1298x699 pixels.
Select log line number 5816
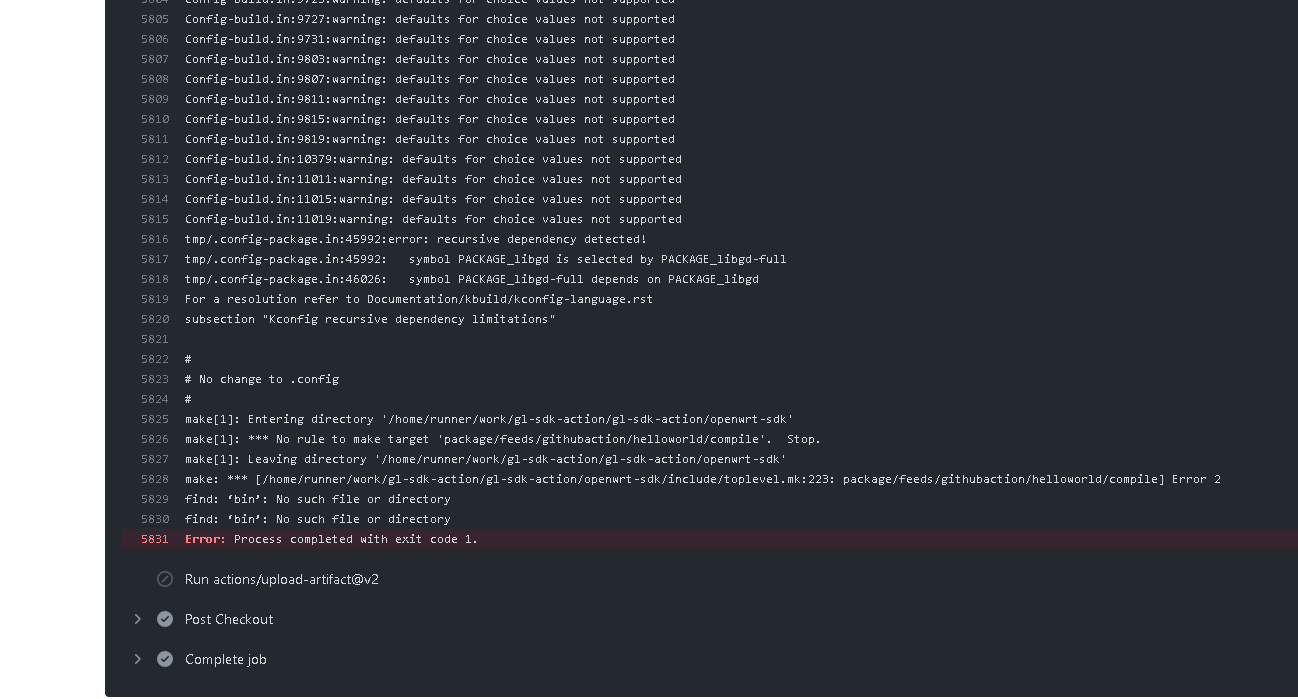[x=155, y=239]
